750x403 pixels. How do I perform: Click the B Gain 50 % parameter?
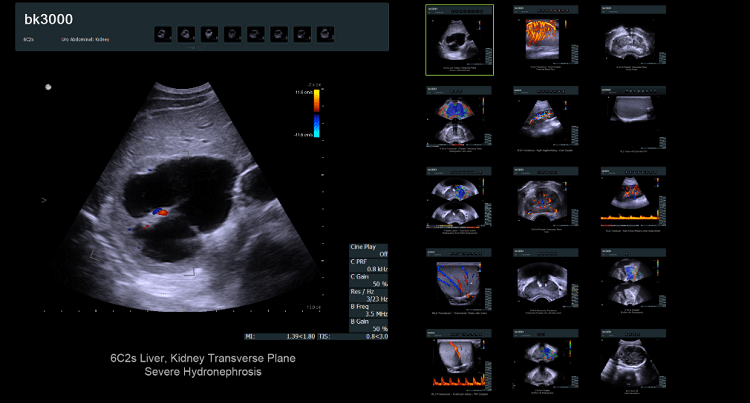tap(368, 324)
